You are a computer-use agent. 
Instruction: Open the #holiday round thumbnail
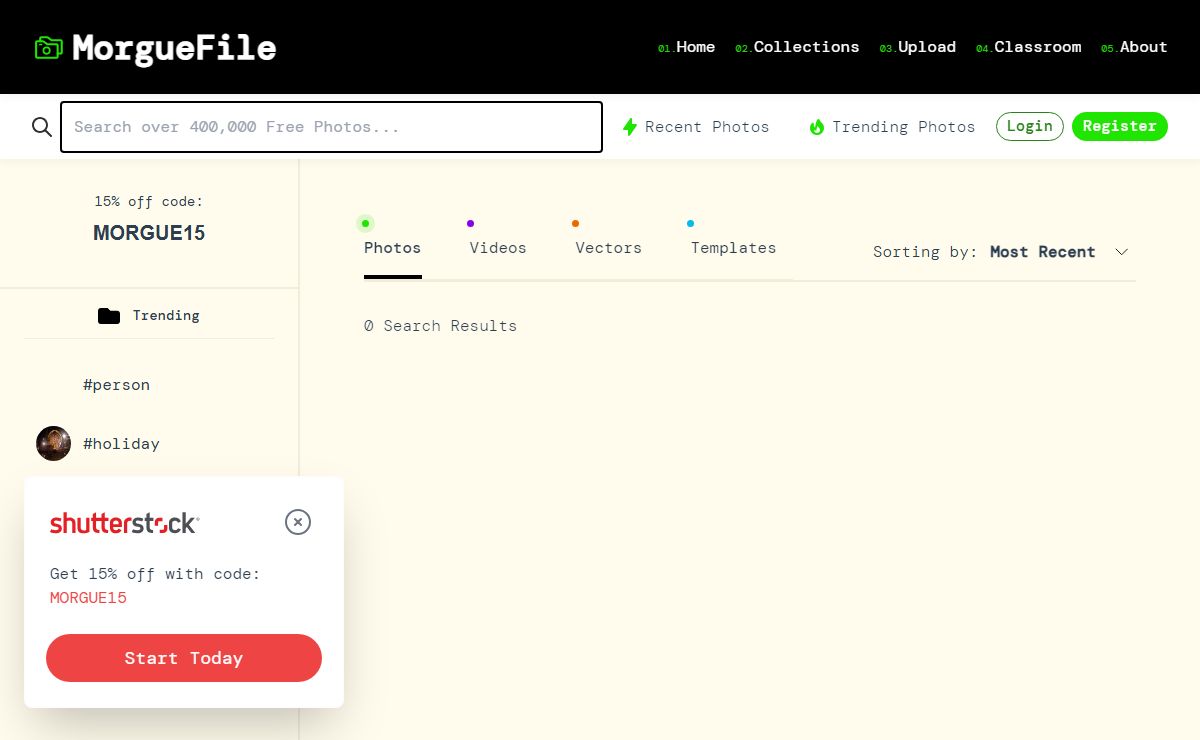pyautogui.click(x=53, y=443)
